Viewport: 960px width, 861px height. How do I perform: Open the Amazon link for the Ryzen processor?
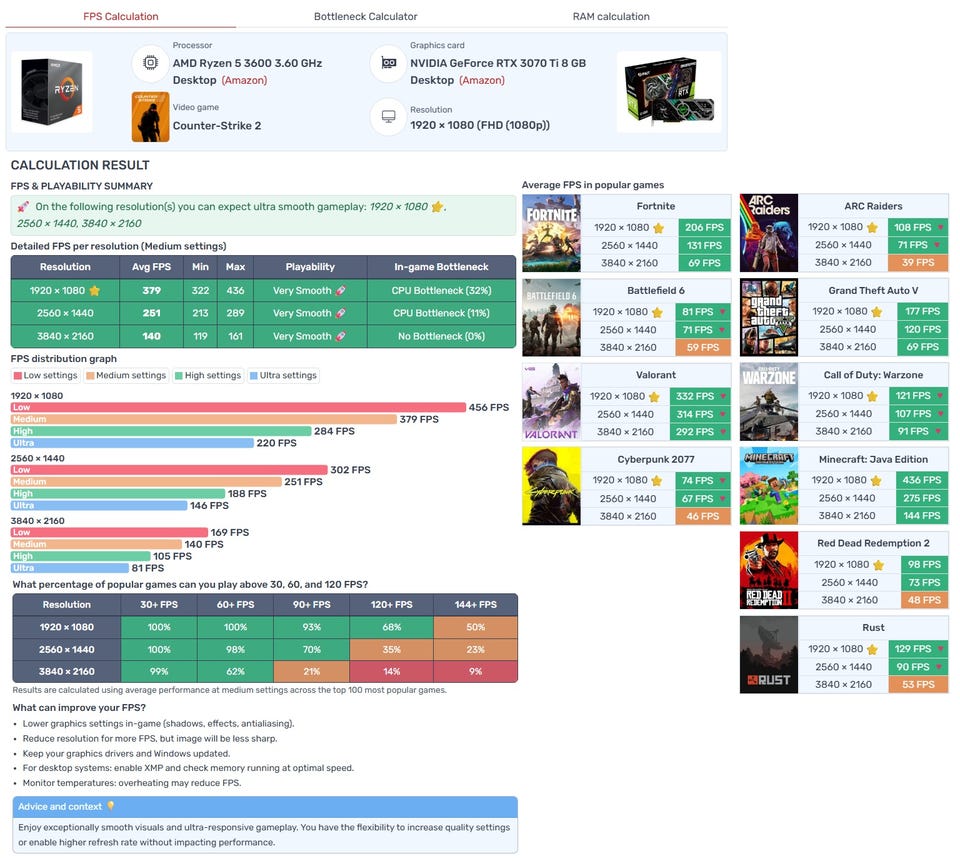244,80
